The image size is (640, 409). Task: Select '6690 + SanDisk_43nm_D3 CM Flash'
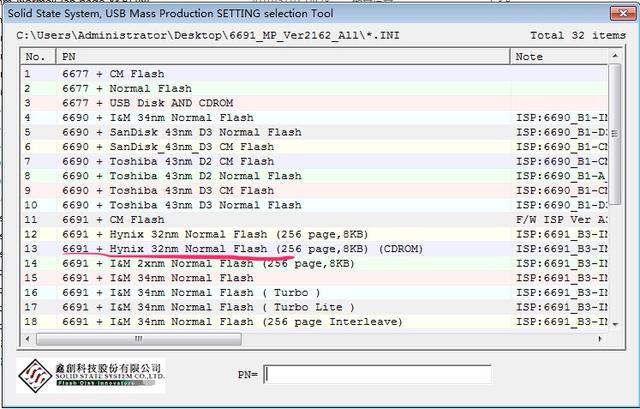tap(314, 147)
